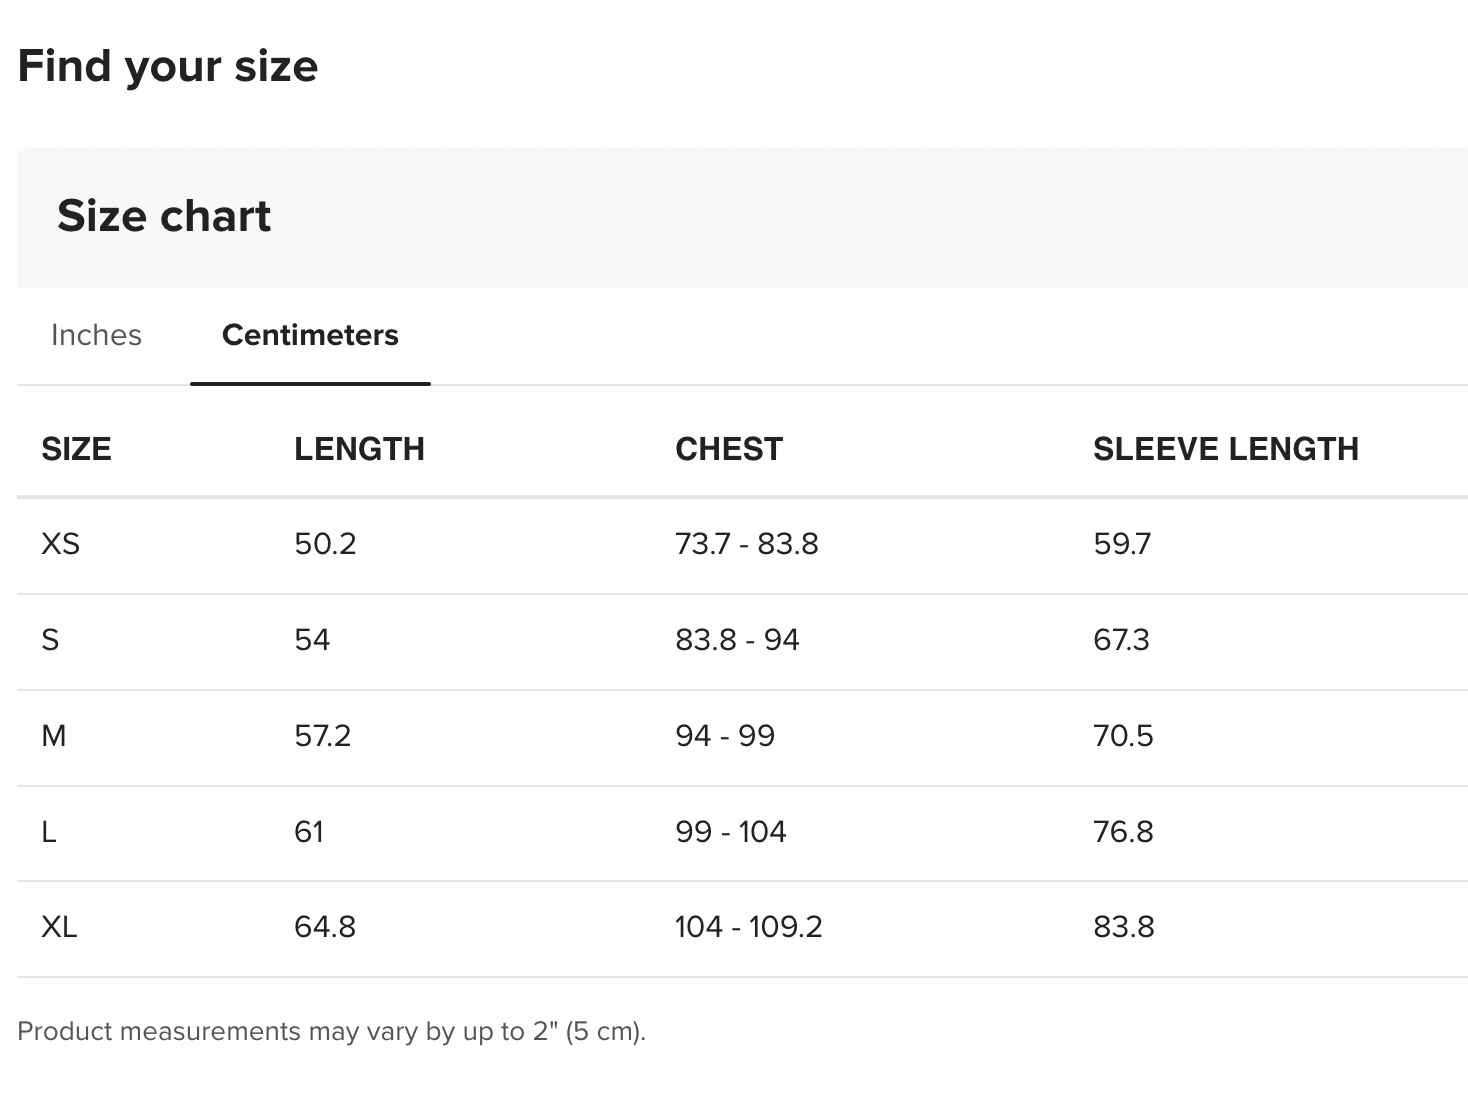Viewport: 1468px width, 1094px height.
Task: Click the Size chart heading
Action: [164, 216]
